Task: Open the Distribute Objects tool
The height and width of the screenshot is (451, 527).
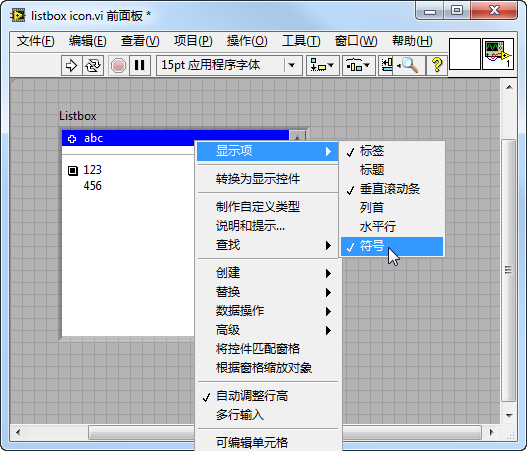Action: (x=358, y=65)
